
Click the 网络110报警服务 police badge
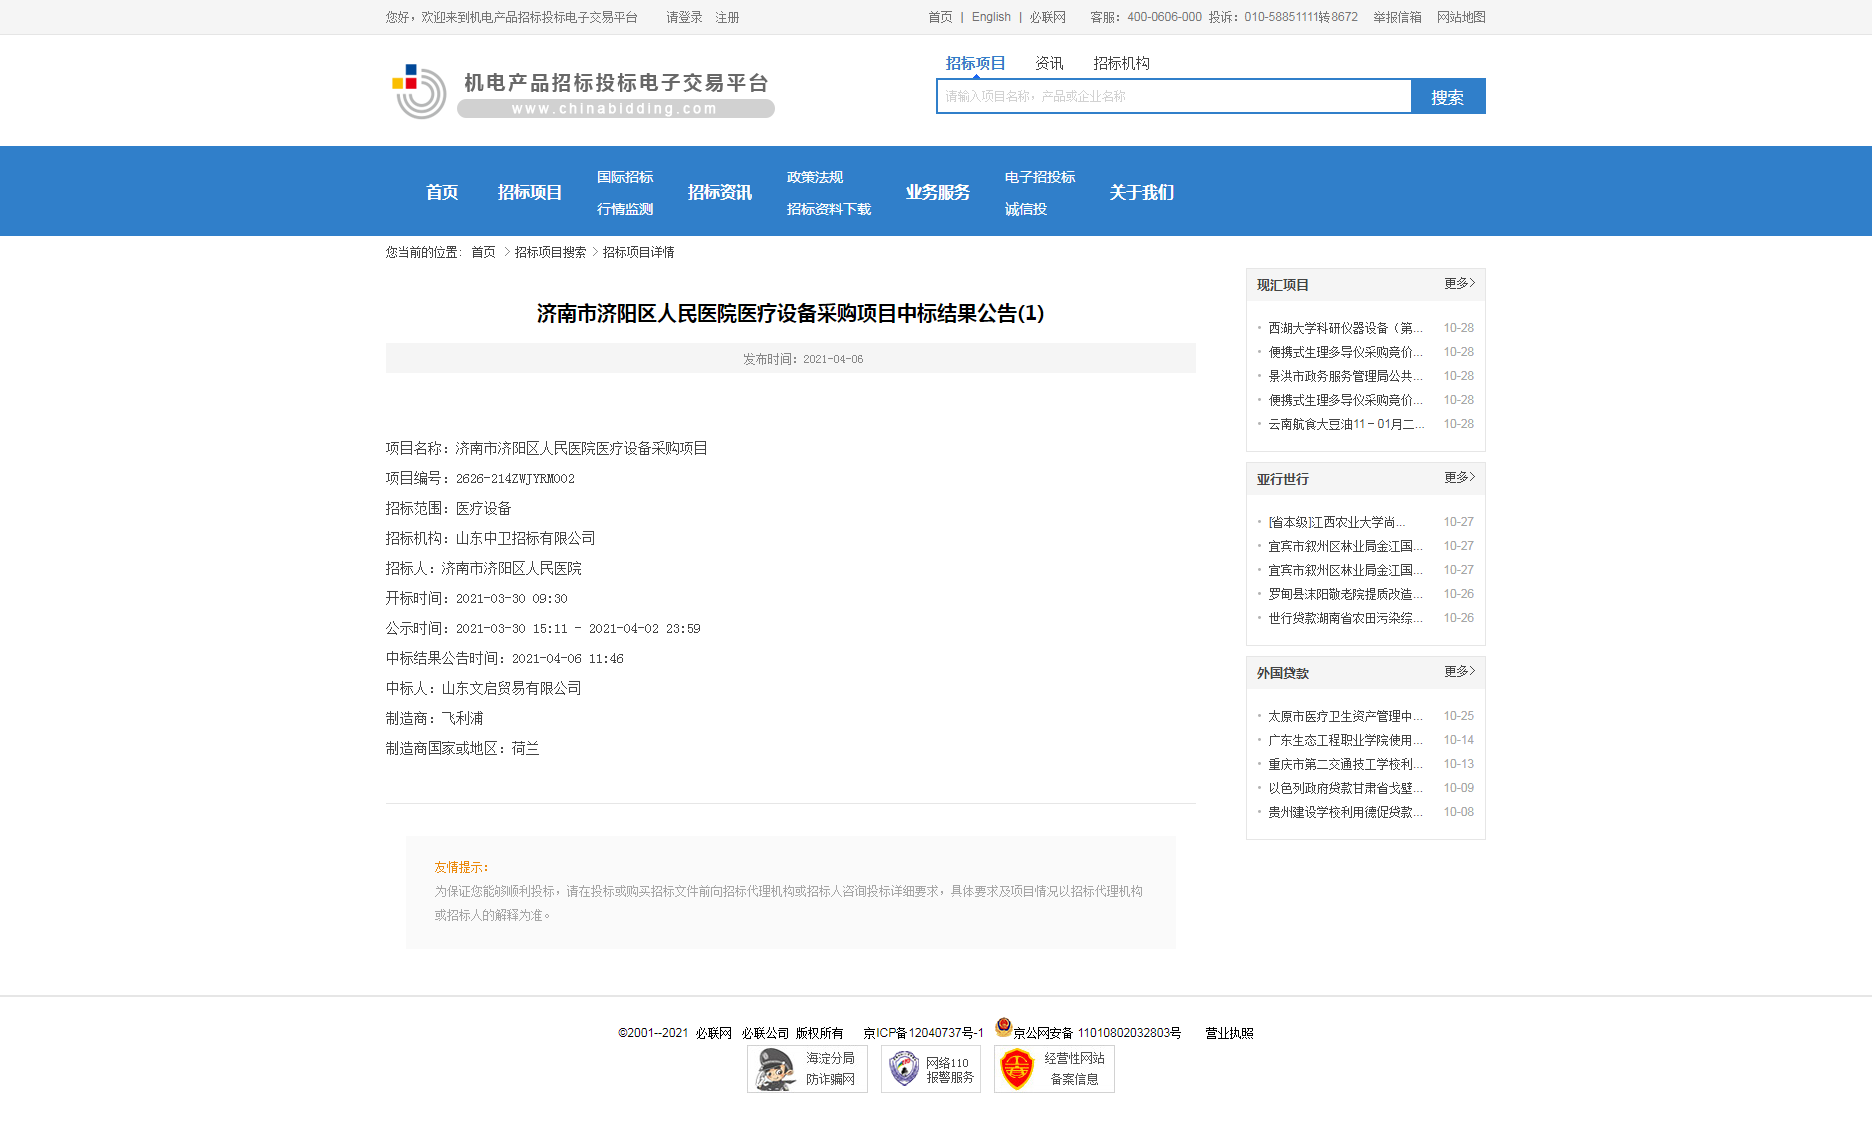pyautogui.click(x=930, y=1069)
